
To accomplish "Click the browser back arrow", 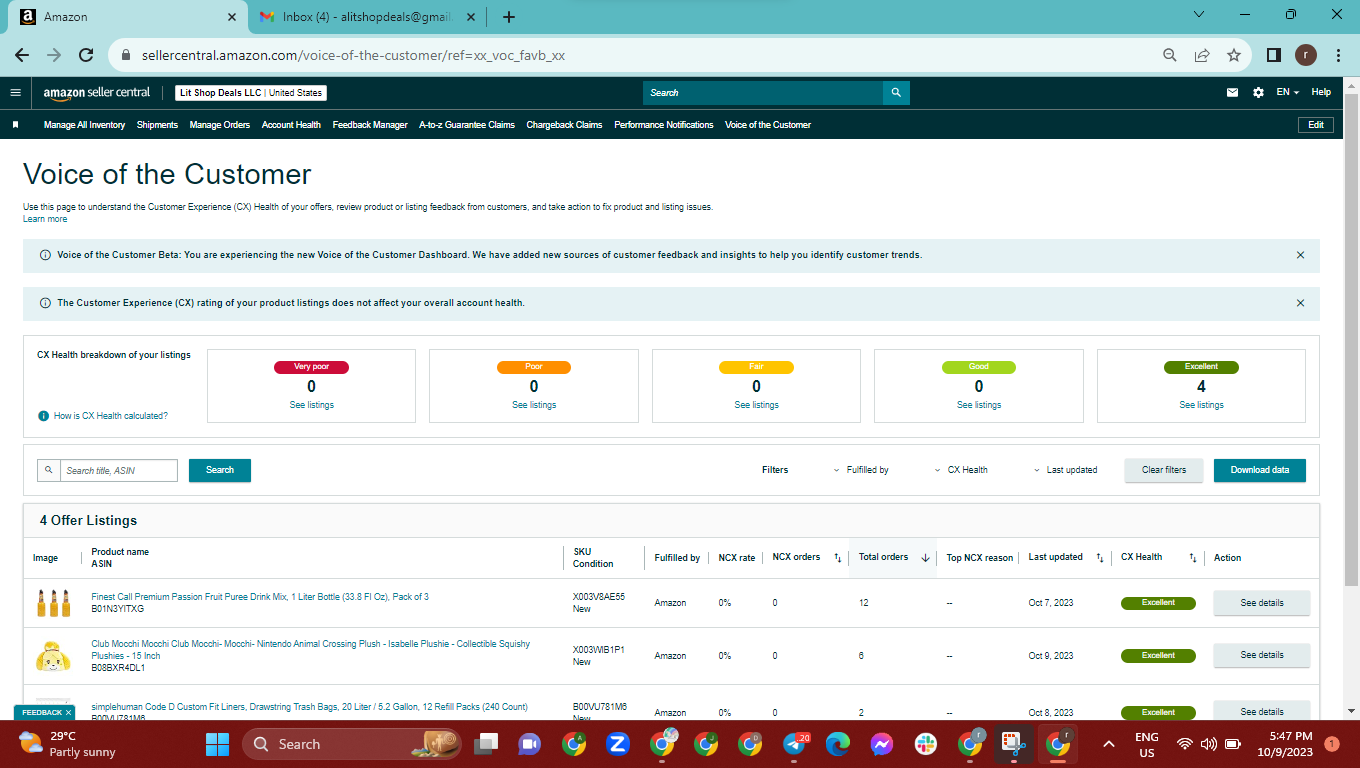I will point(22,55).
